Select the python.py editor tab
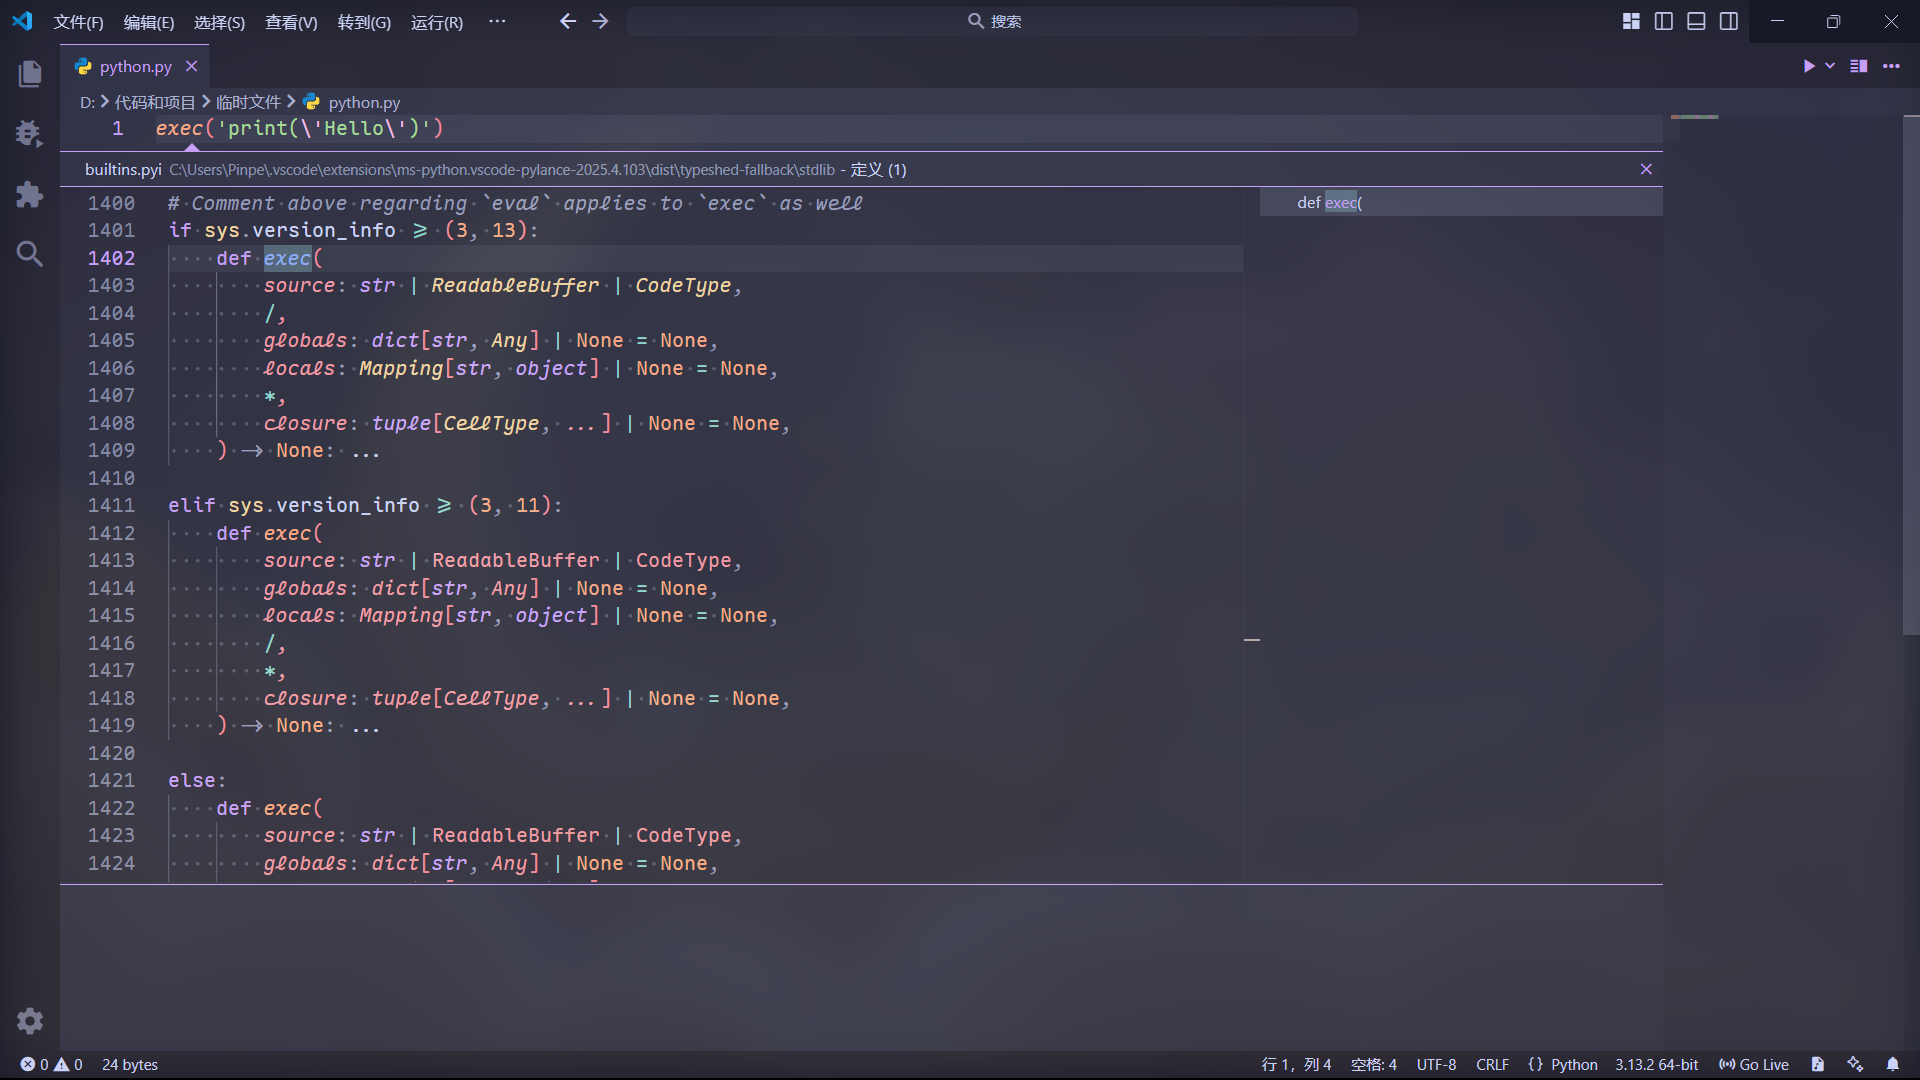This screenshot has height=1080, width=1920. (x=135, y=66)
